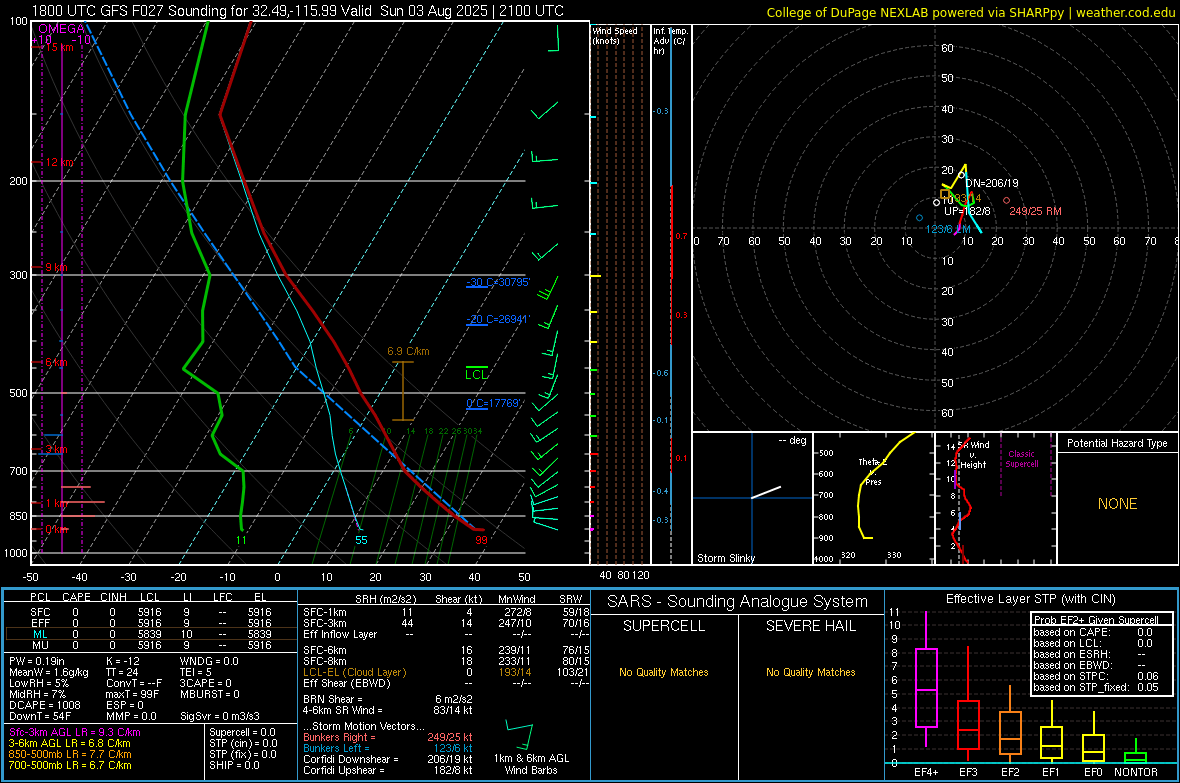This screenshot has height=783, width=1180.
Task: Click No Quality Matches under SUPERCELL
Action: tap(664, 672)
